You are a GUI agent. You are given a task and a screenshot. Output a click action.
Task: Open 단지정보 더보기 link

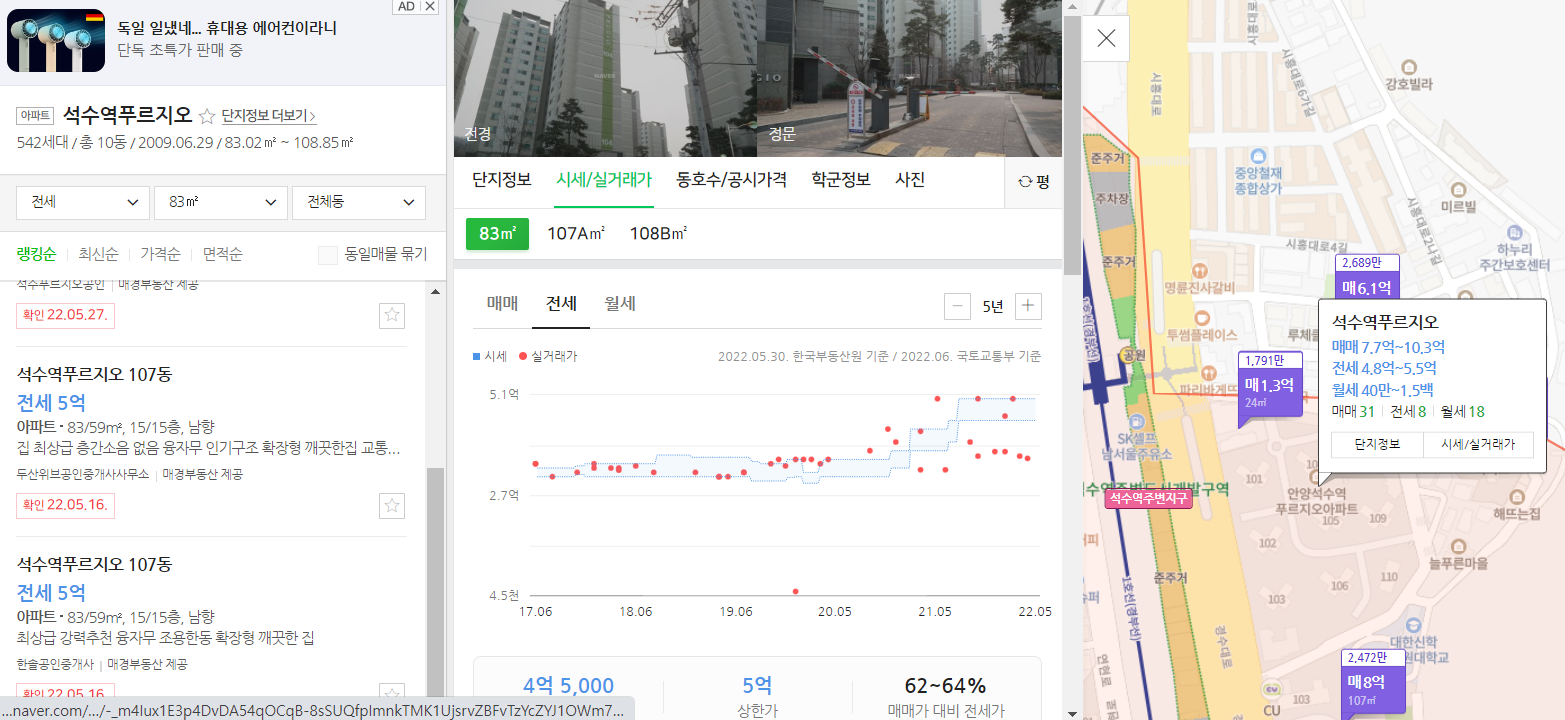pos(269,116)
